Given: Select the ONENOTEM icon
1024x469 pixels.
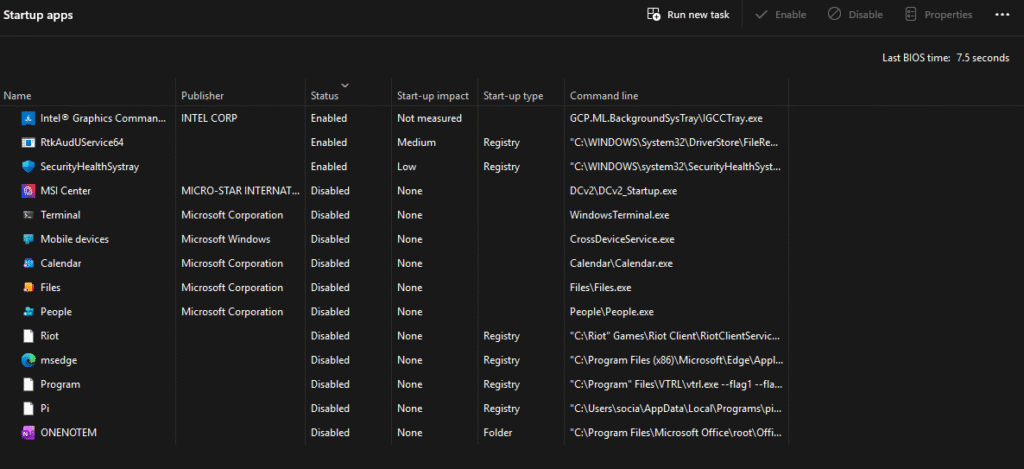Looking at the screenshot, I should point(27,432).
